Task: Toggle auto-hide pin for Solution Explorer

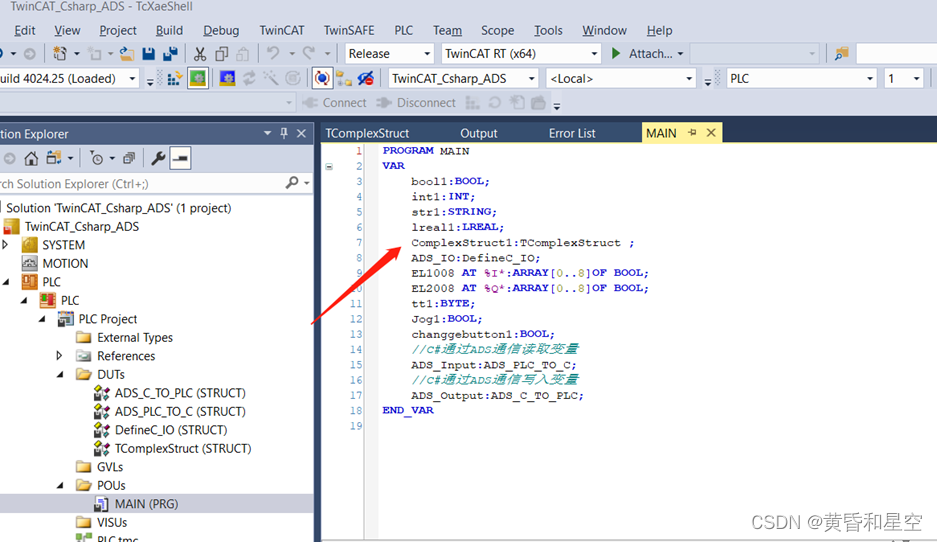Action: (x=284, y=133)
